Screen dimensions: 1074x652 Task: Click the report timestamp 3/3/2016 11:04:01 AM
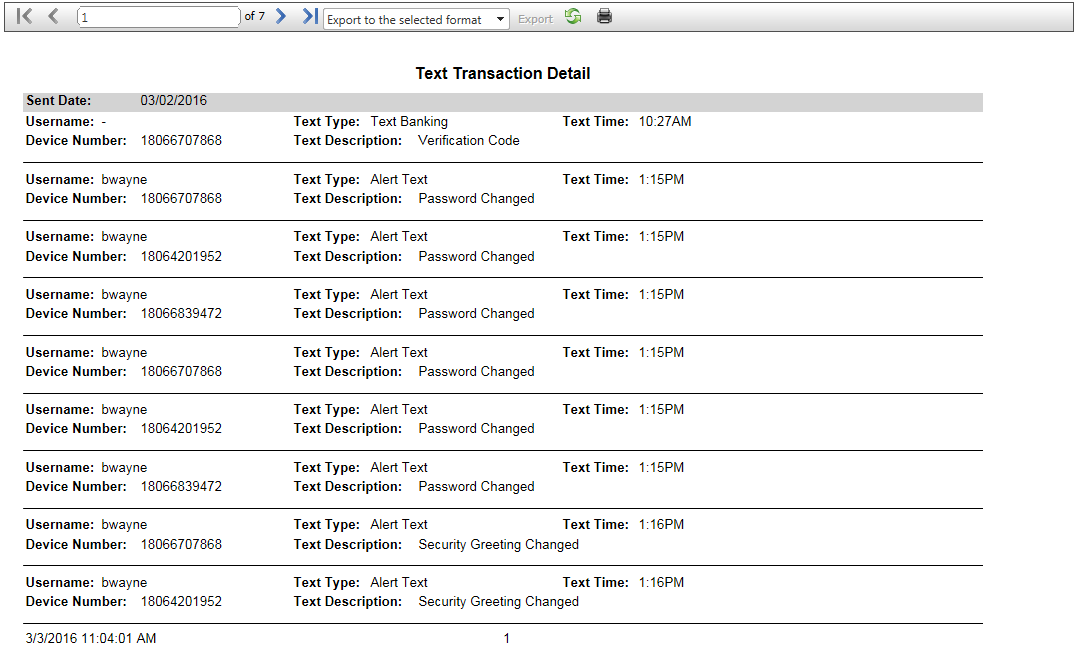click(91, 638)
